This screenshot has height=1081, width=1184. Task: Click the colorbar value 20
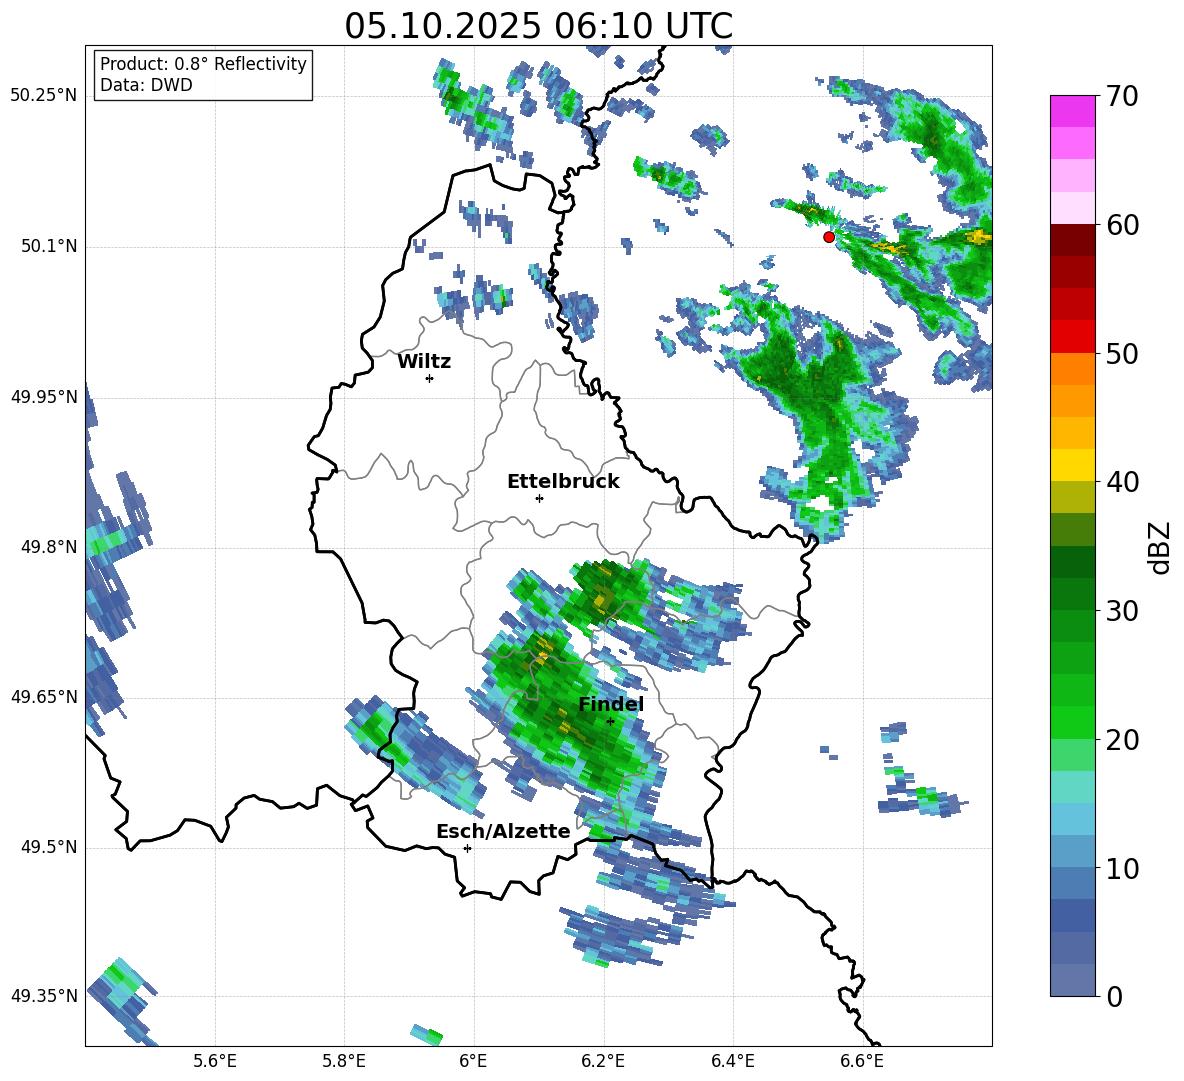[x=1122, y=739]
